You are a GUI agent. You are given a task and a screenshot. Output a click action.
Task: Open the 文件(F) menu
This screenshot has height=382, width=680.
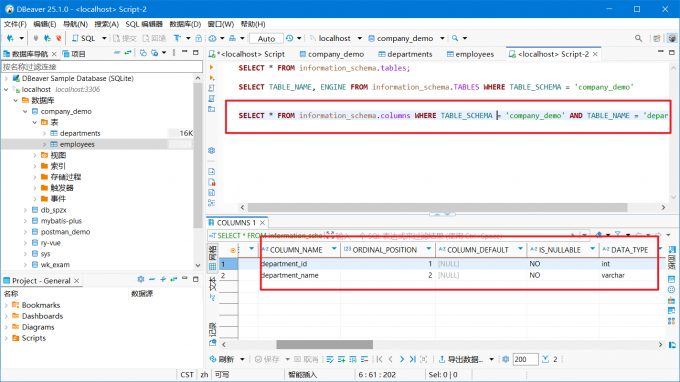15,24
